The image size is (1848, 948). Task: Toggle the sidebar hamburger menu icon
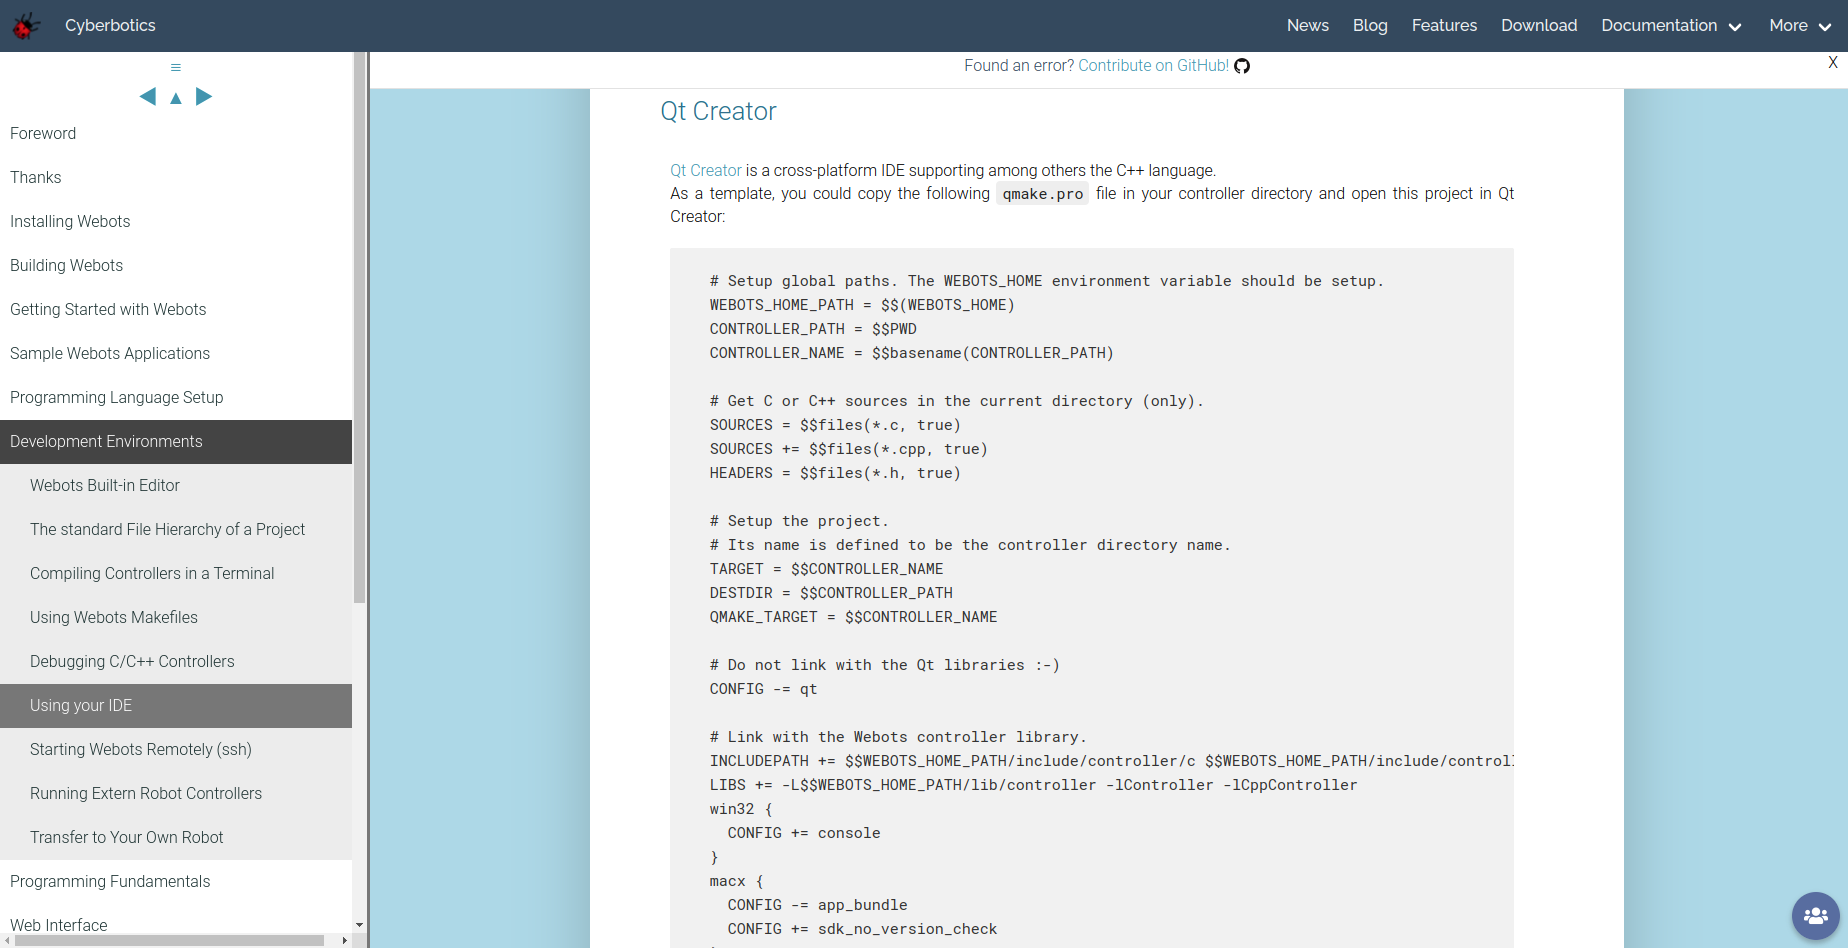(x=176, y=68)
